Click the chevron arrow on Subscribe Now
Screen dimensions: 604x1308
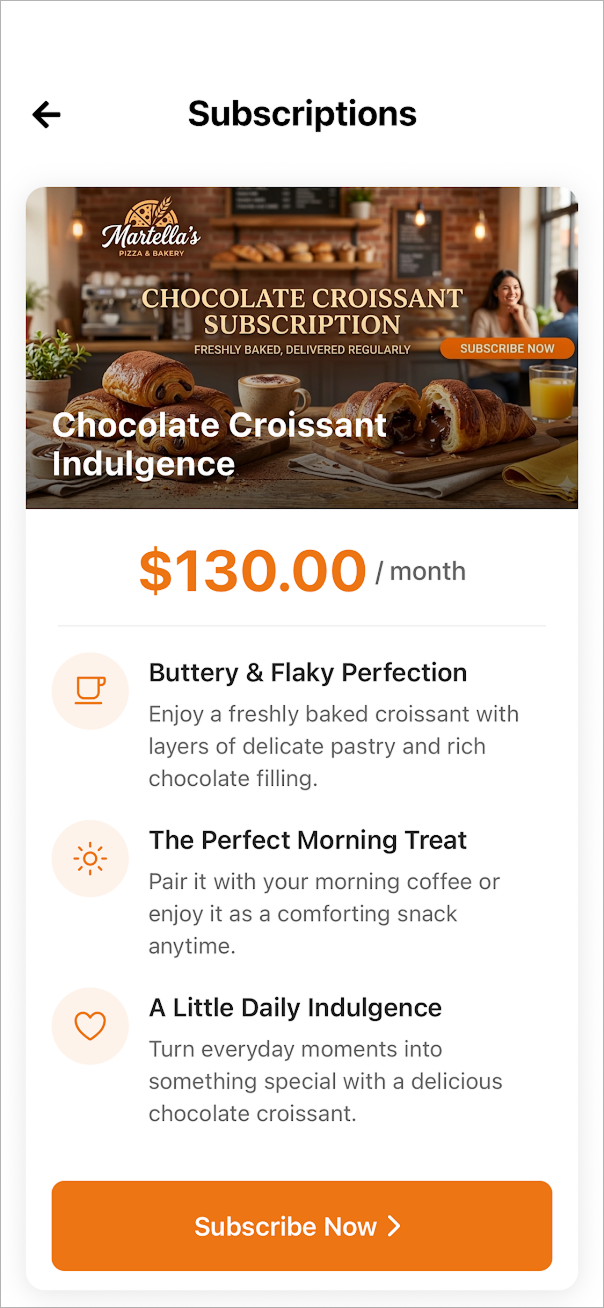pos(394,1226)
